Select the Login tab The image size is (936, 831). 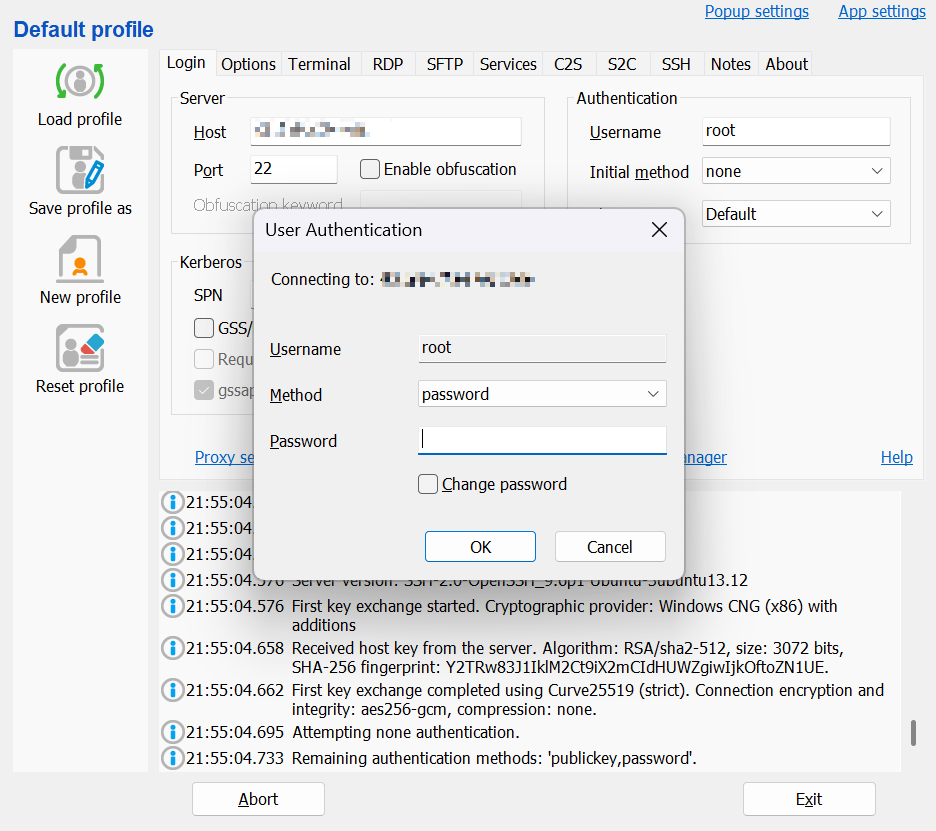click(x=186, y=63)
